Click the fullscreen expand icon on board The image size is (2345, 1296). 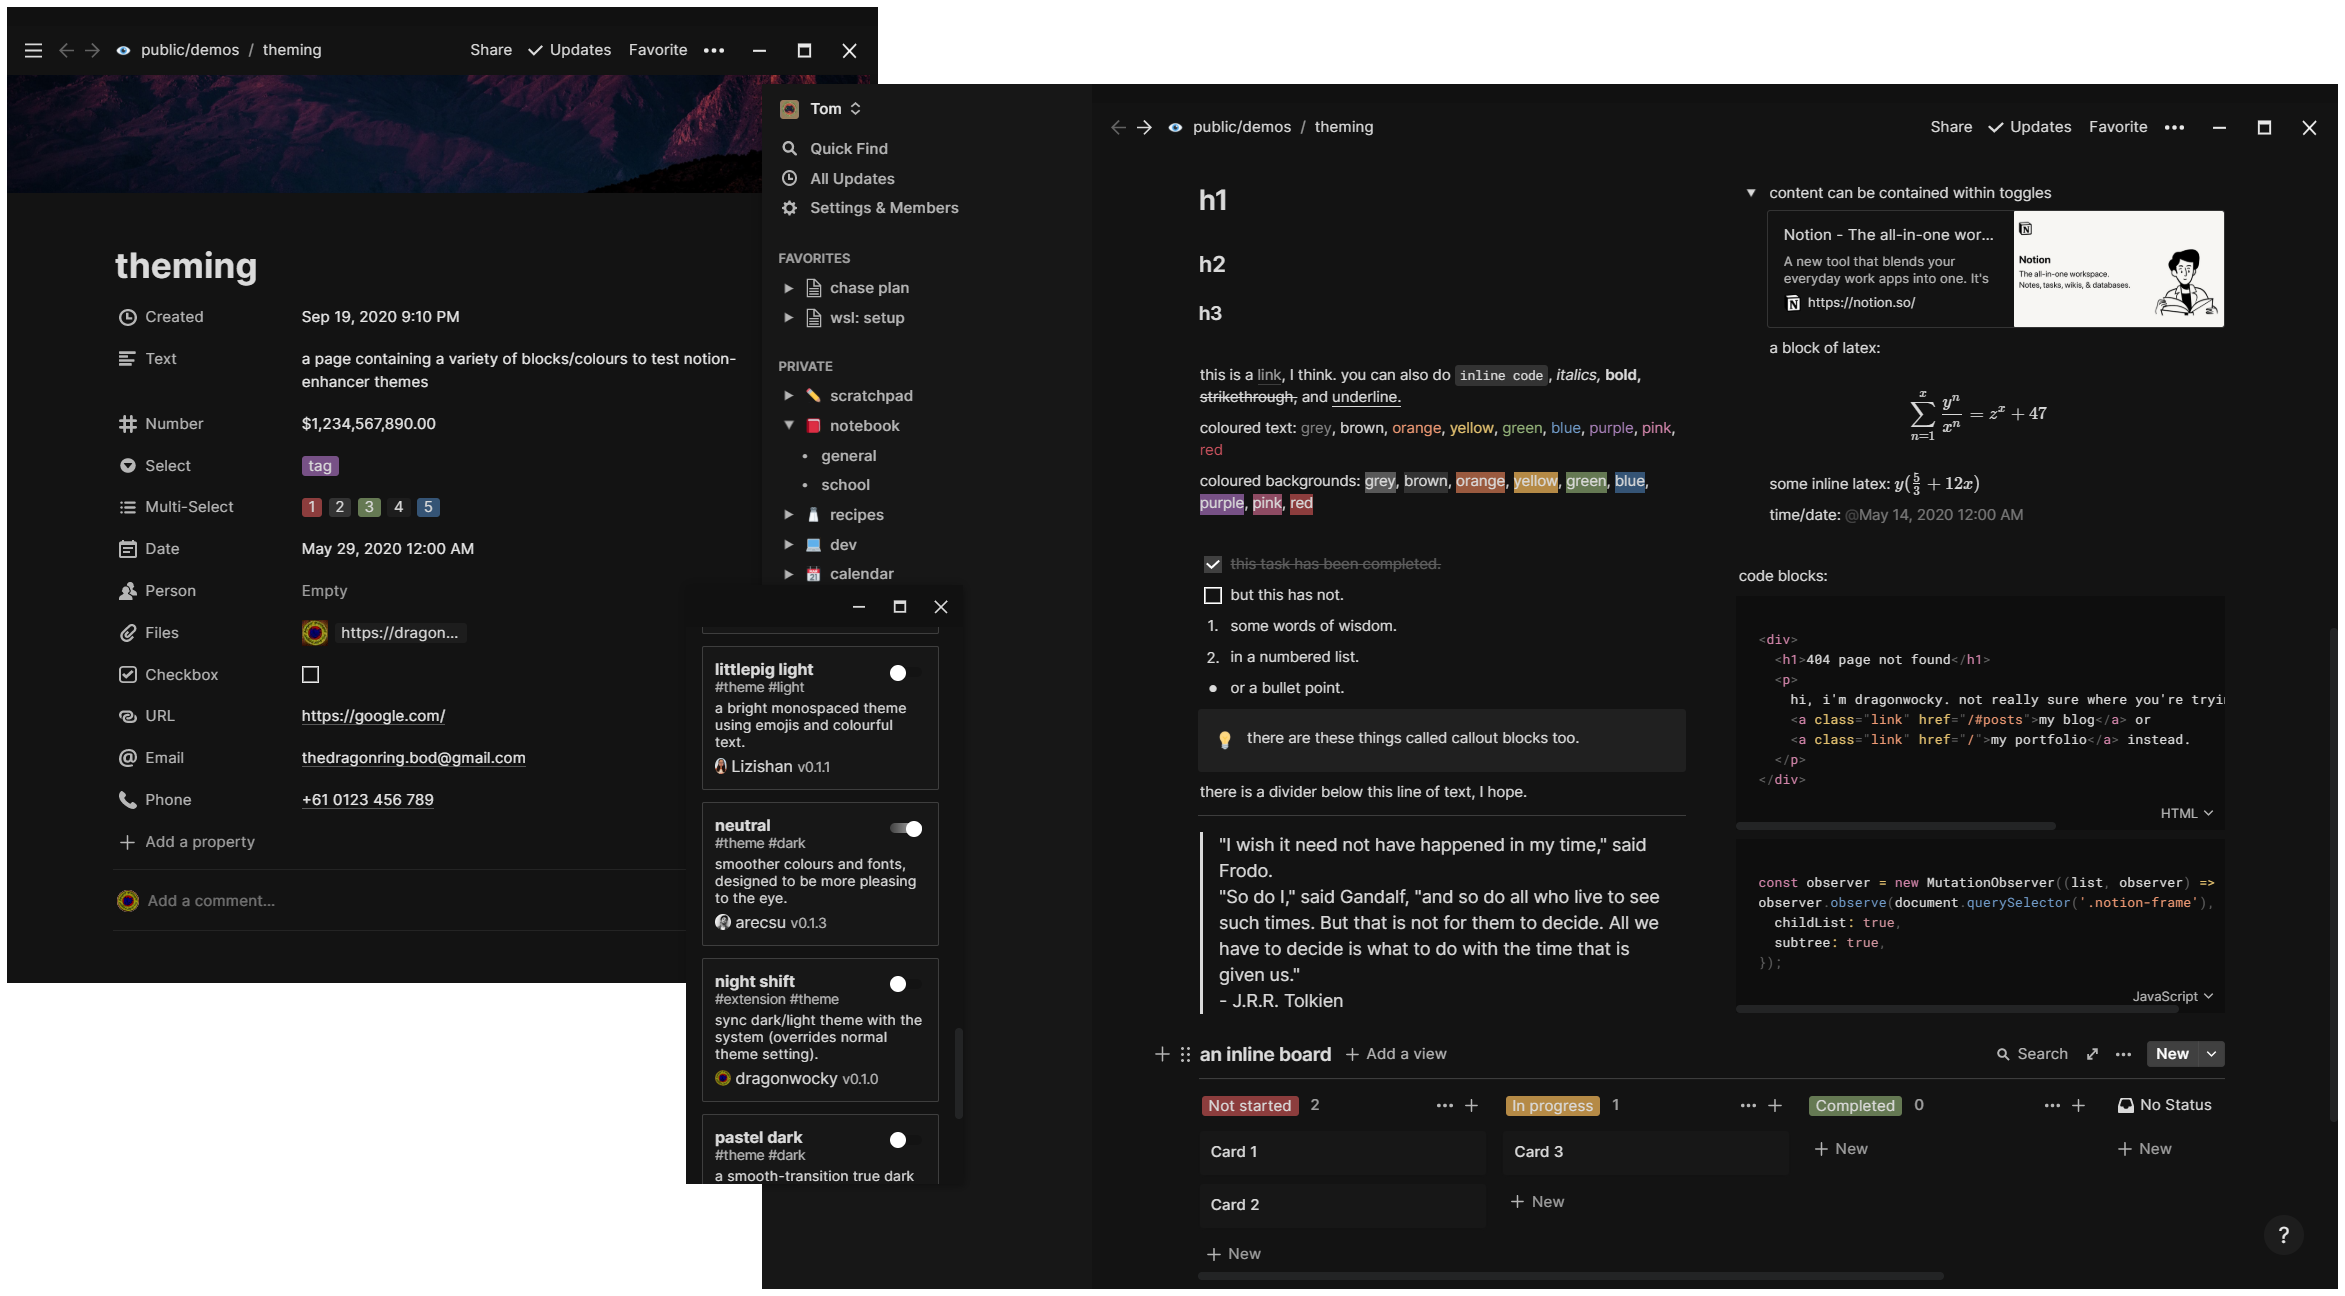tap(2091, 1053)
